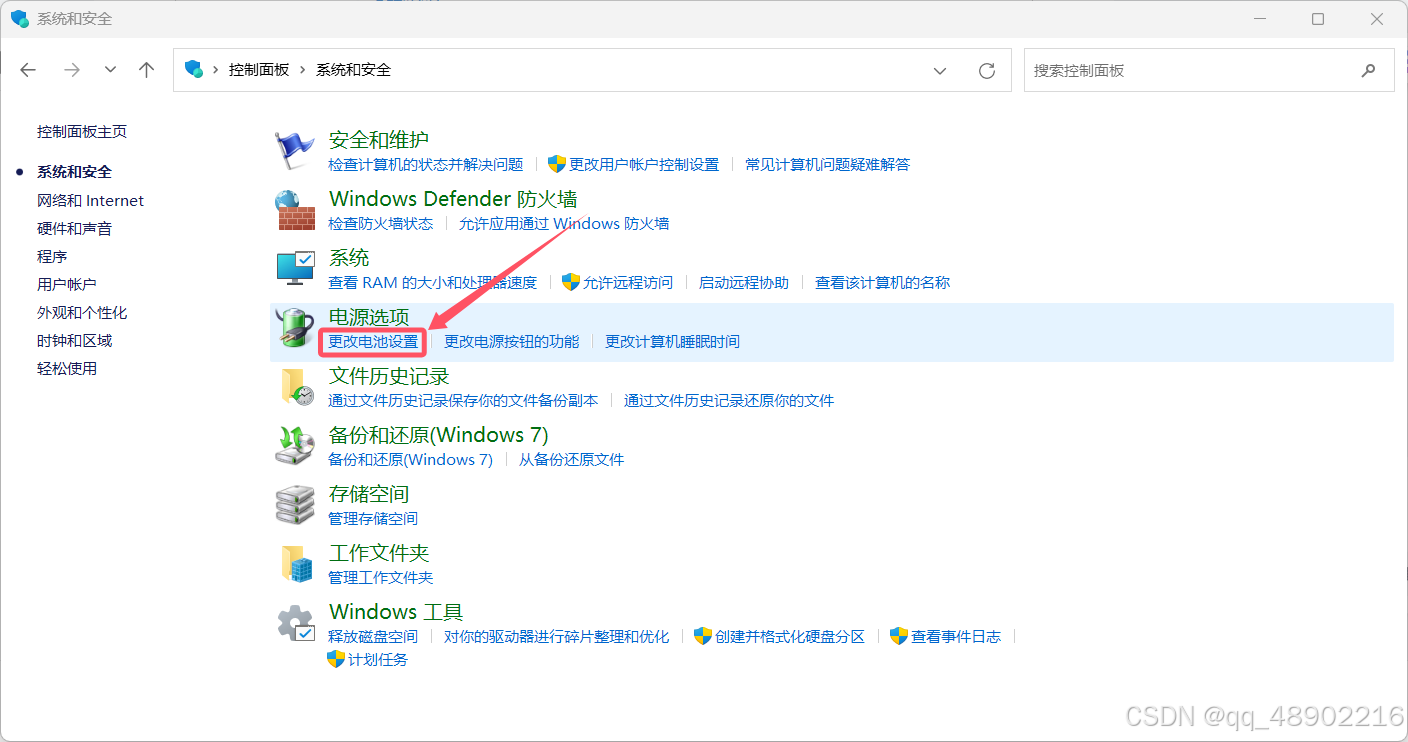Expand chevron between 控制面板 and 系统和安全
The height and width of the screenshot is (742, 1408).
tap(303, 70)
